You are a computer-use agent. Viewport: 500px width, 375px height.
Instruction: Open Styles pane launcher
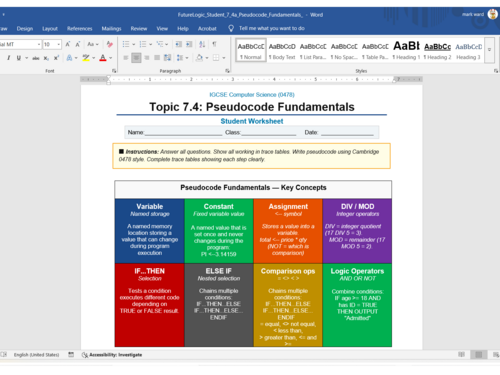coord(496,71)
